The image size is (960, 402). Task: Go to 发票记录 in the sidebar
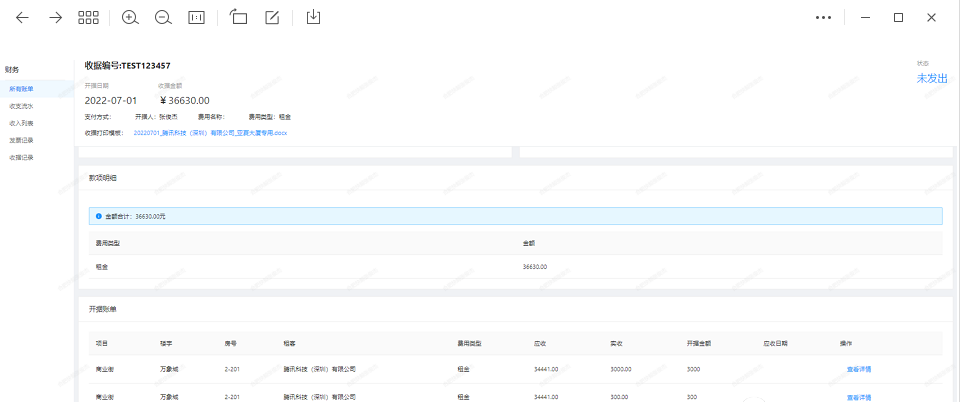22,140
